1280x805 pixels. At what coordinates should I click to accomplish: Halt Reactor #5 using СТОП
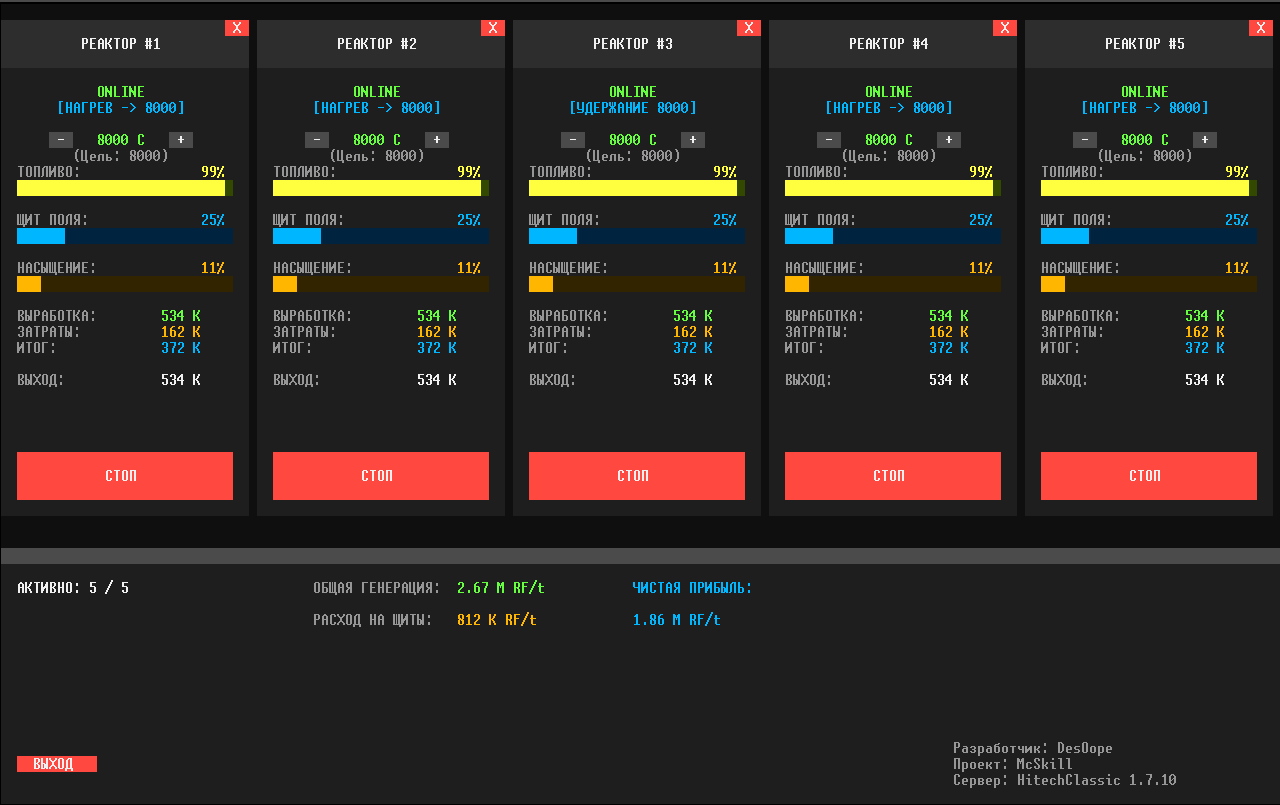coord(1149,476)
